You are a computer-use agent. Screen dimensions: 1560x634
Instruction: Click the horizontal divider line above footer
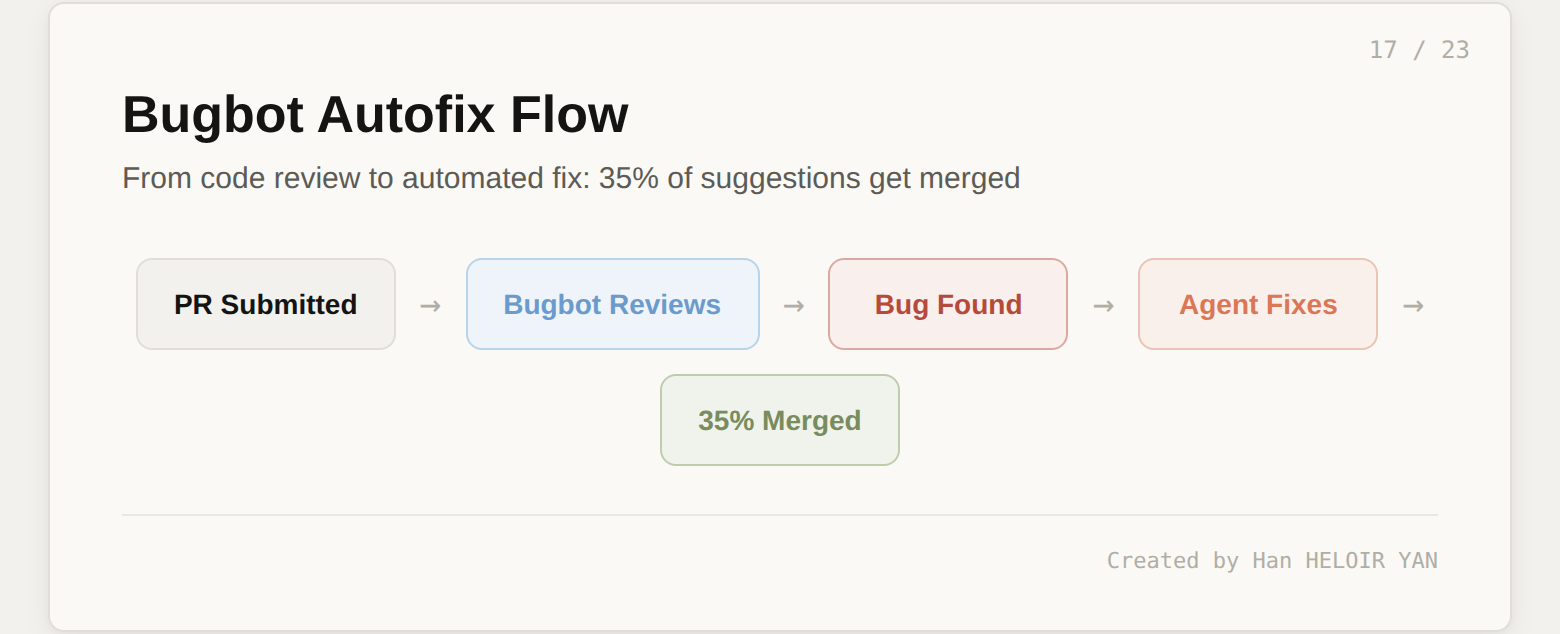coord(779,515)
